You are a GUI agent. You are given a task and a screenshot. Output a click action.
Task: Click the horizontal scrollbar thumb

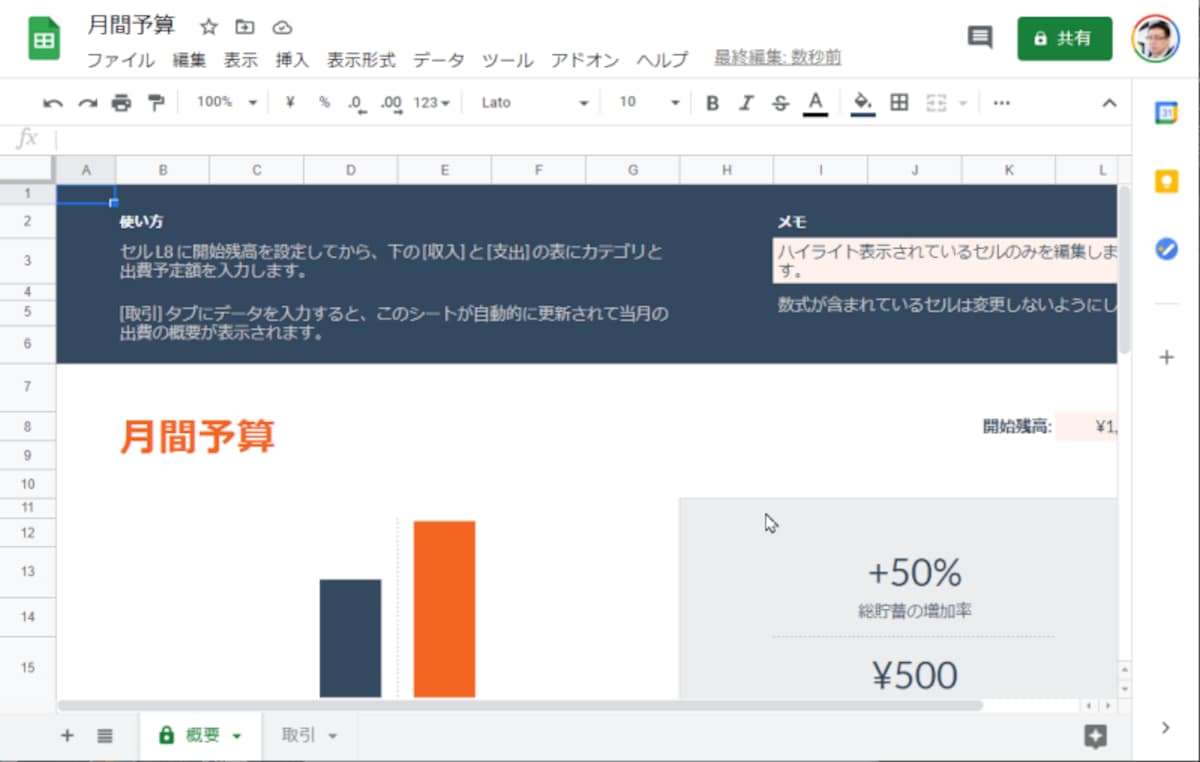tap(520, 705)
